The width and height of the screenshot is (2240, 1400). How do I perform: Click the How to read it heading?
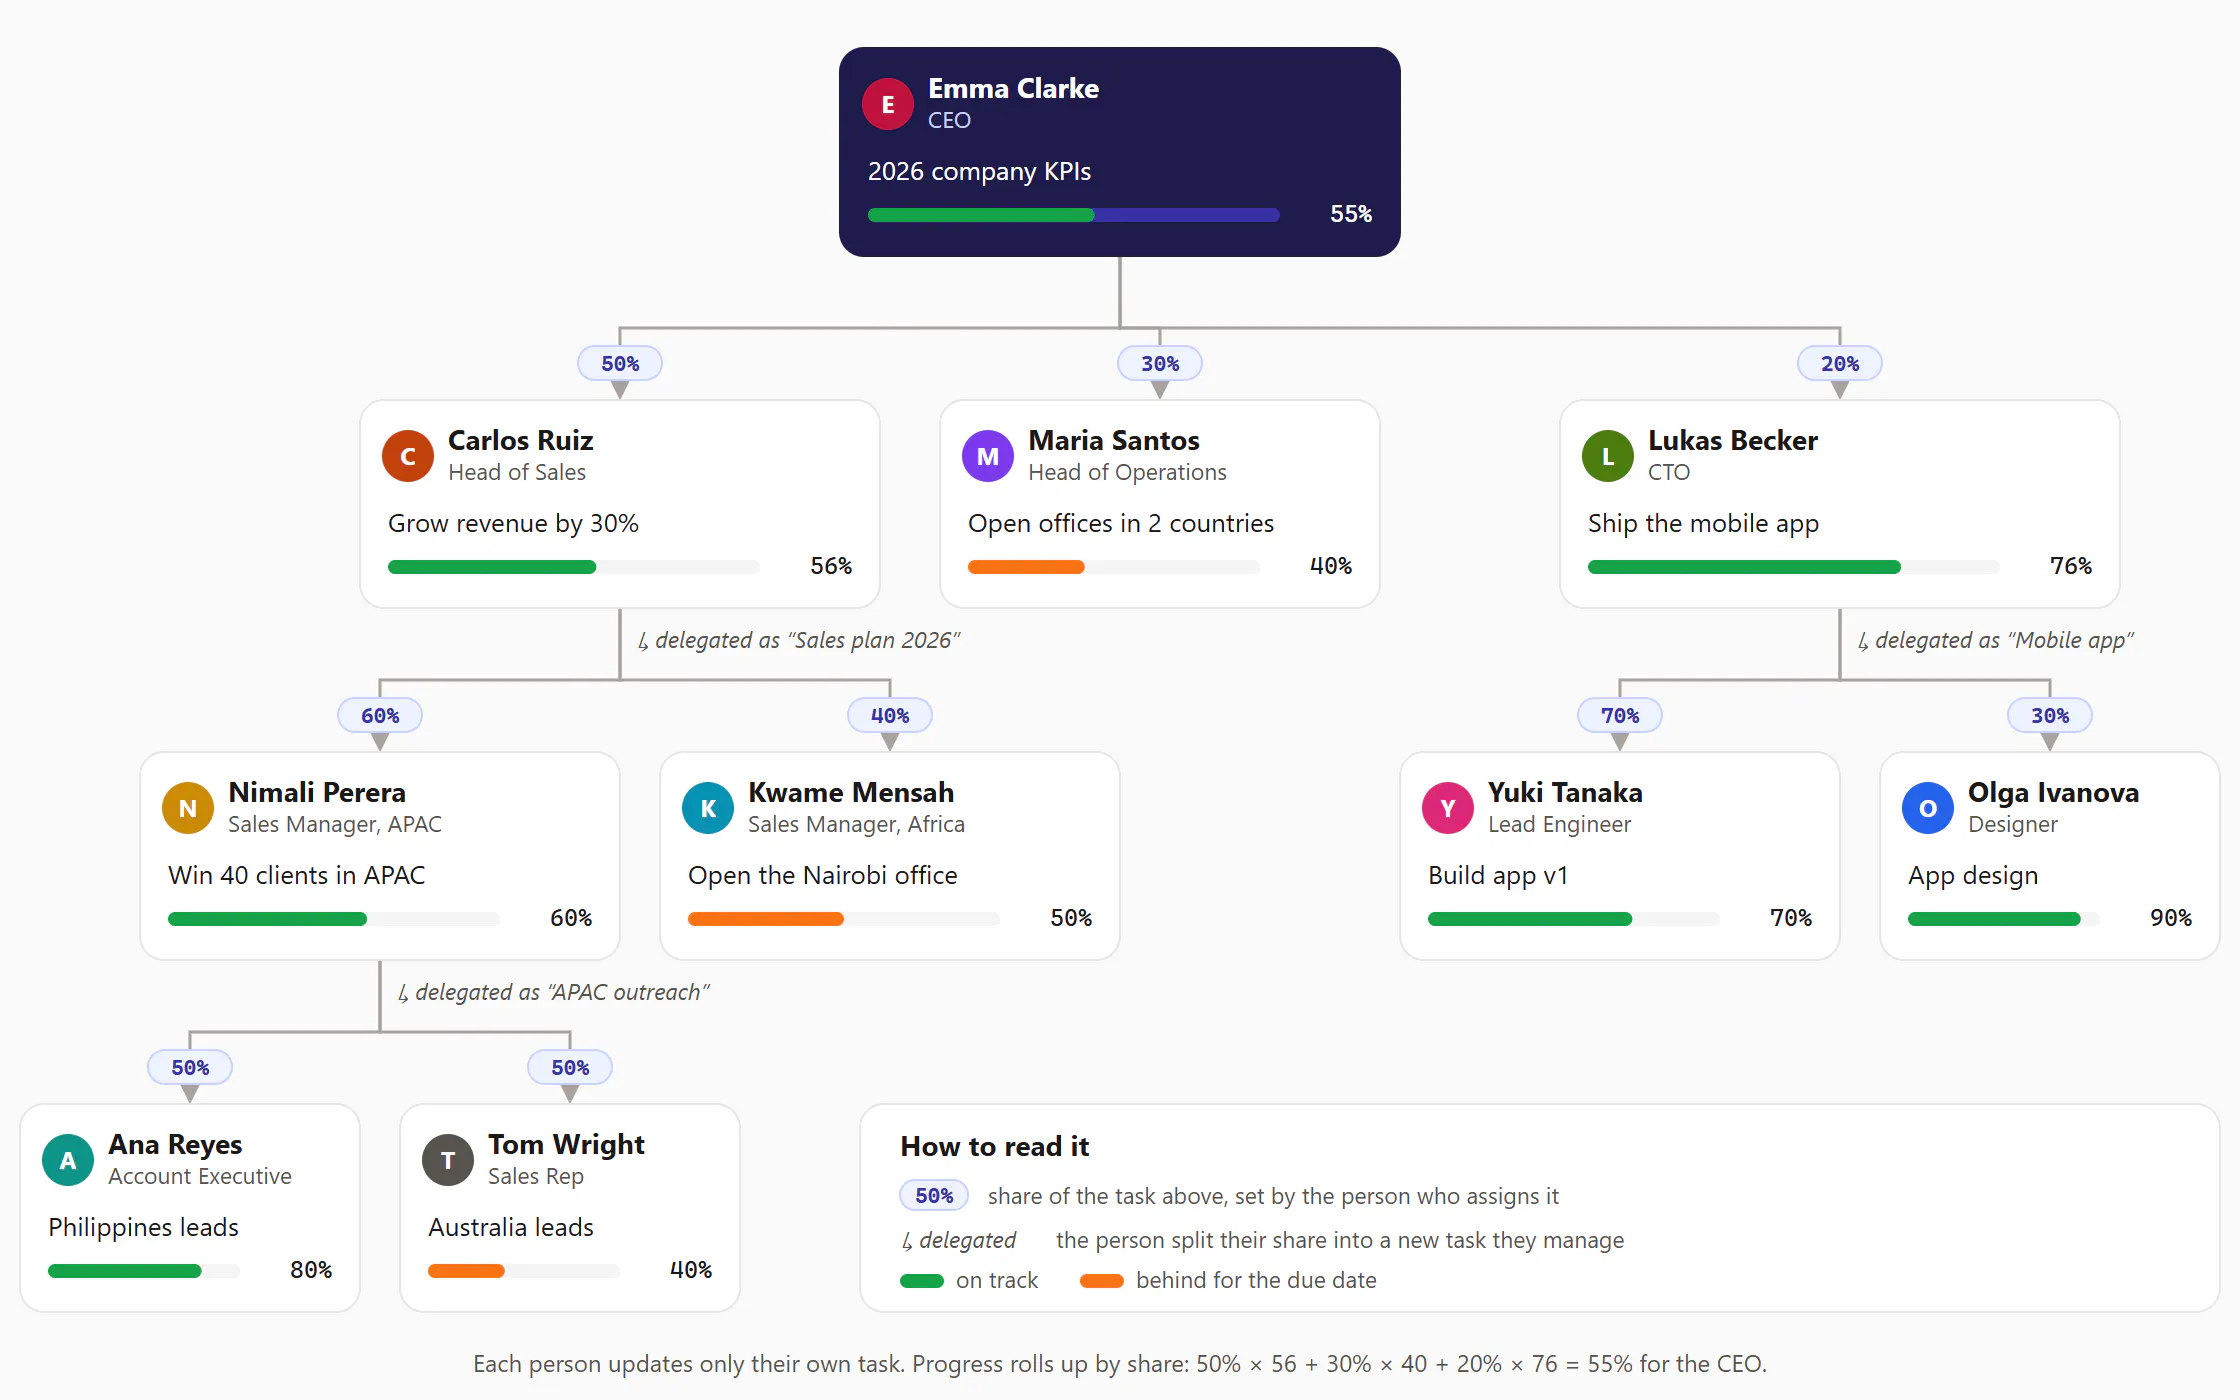(x=995, y=1146)
